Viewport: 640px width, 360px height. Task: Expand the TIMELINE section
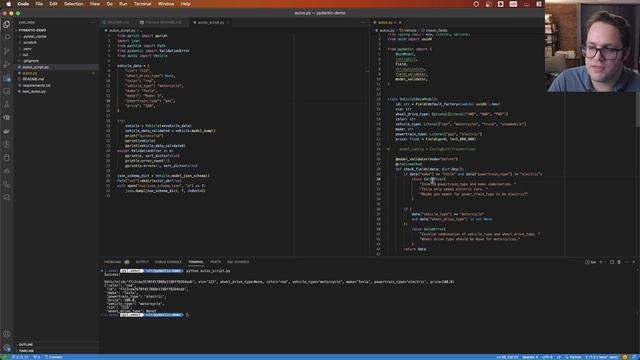26,351
